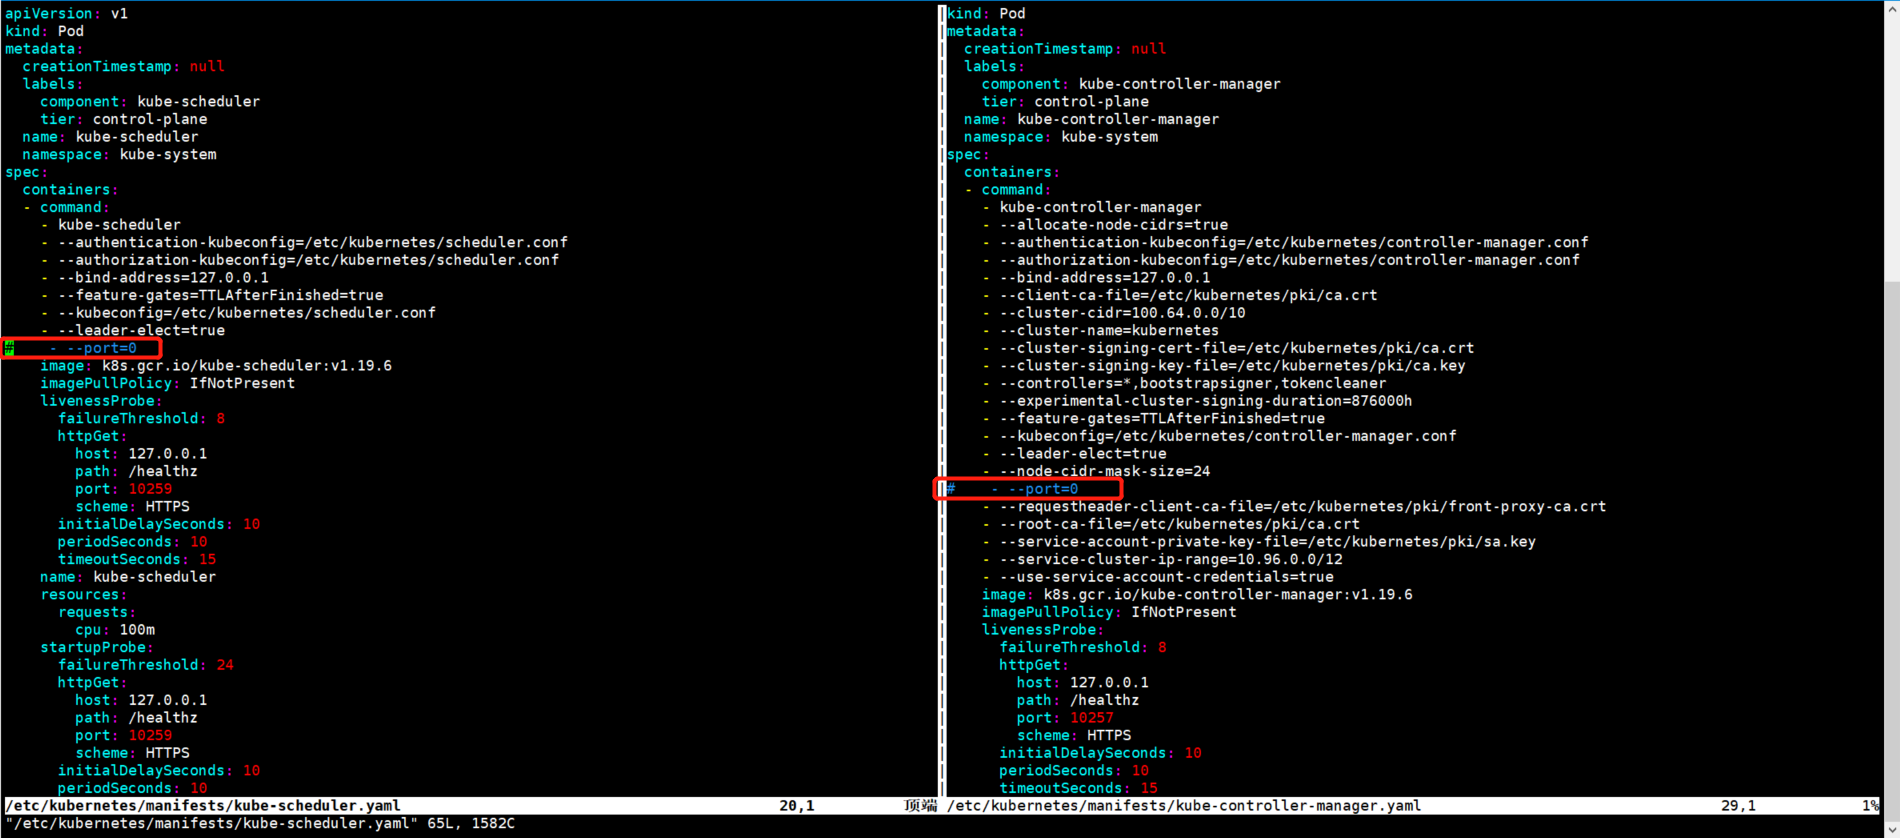Click 'failureThreshold: 24' under startupProbe
Viewport: 1900px width, 838px height.
point(146,665)
